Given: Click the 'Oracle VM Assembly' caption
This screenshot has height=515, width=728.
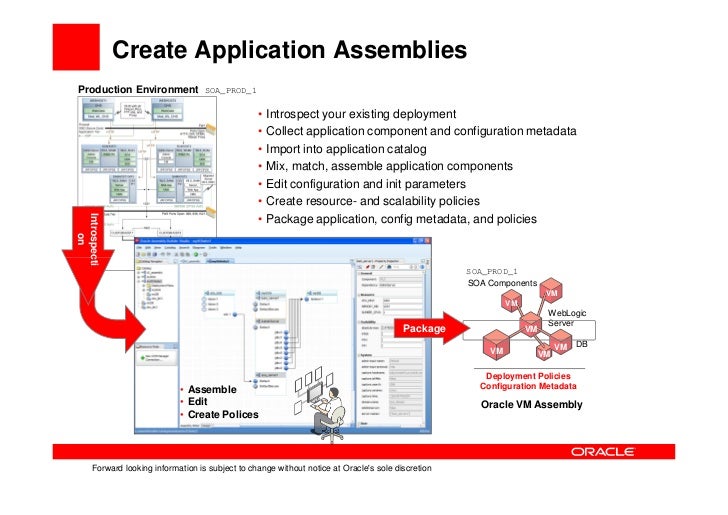Looking at the screenshot, I should click(532, 404).
